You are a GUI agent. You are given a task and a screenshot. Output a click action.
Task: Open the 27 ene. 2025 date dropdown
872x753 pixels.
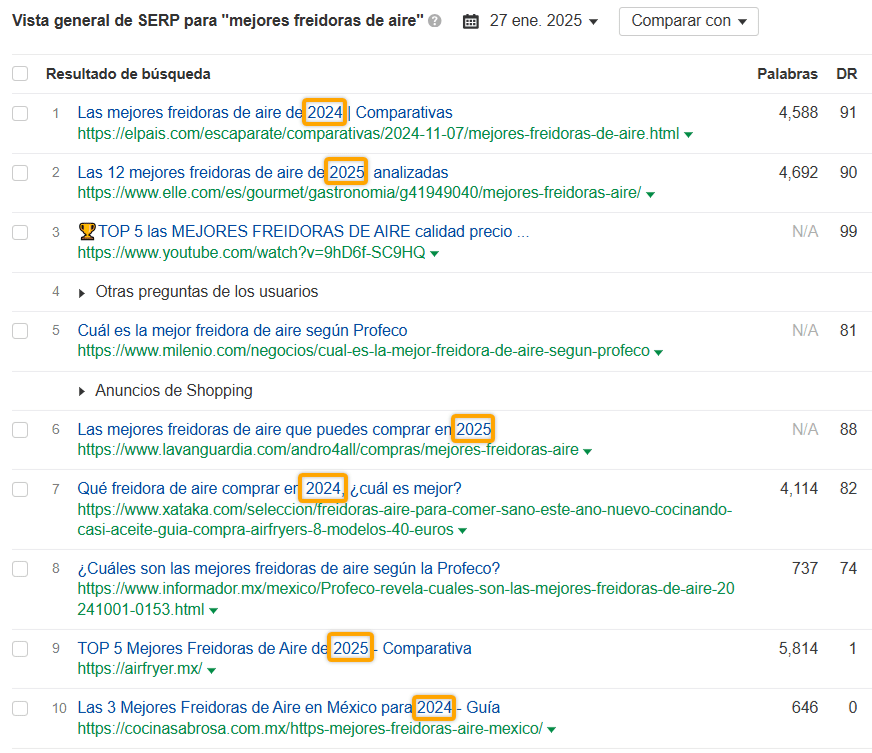(x=543, y=21)
